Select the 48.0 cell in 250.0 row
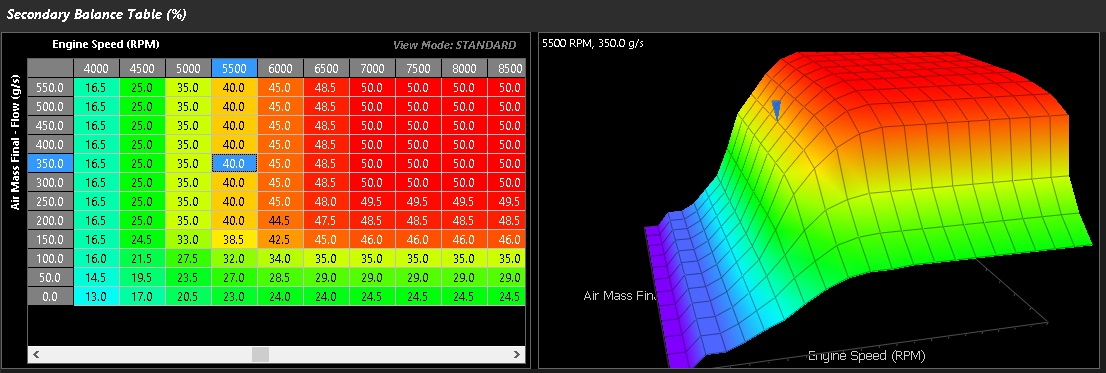The width and height of the screenshot is (1106, 373). (x=327, y=201)
